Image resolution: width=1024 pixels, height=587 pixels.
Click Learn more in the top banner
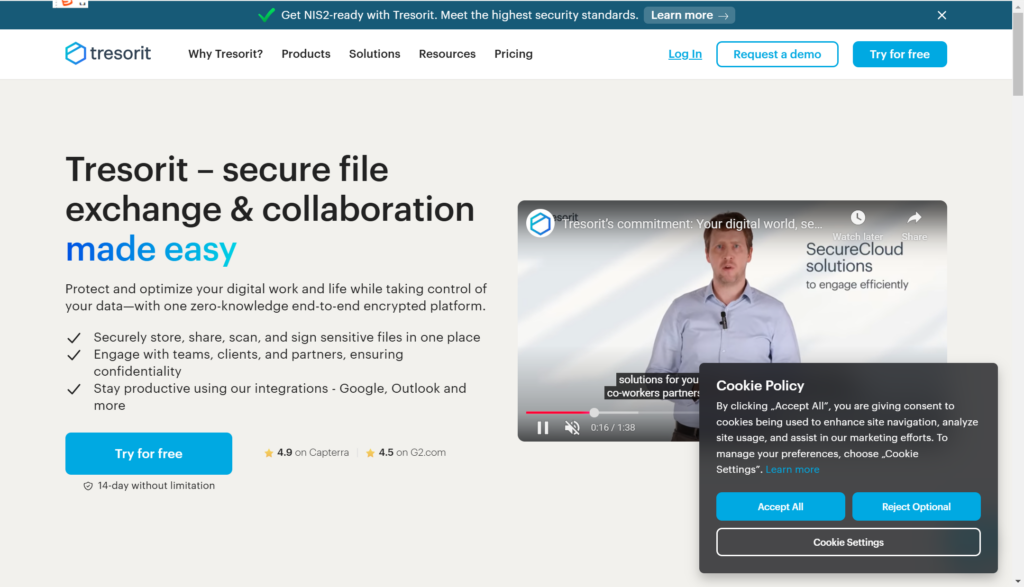(689, 15)
